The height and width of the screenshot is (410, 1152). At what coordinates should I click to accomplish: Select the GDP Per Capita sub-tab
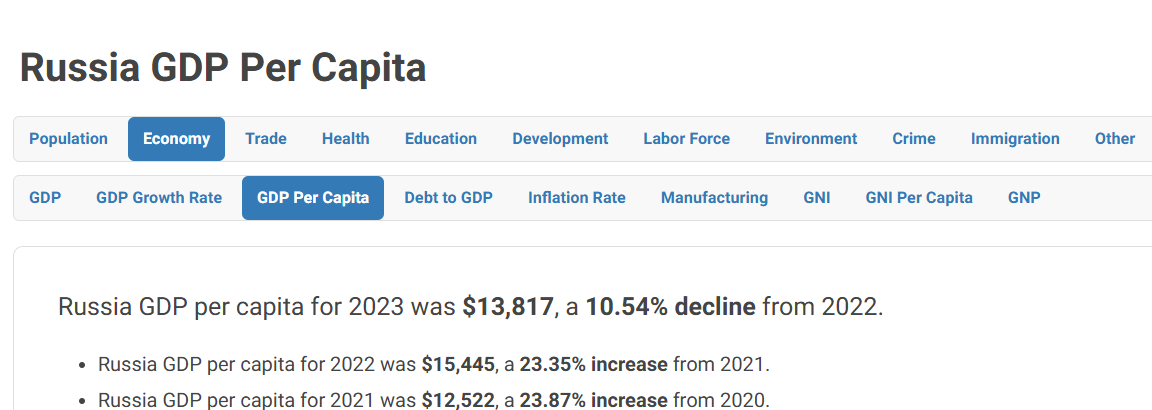[313, 198]
